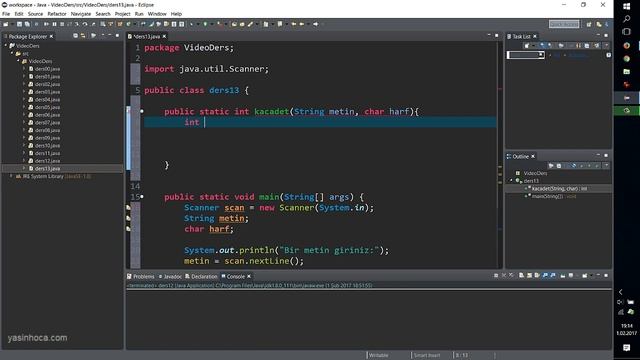640x360 pixels.
Task: Click the Save toolbar icon
Action: [19, 24]
